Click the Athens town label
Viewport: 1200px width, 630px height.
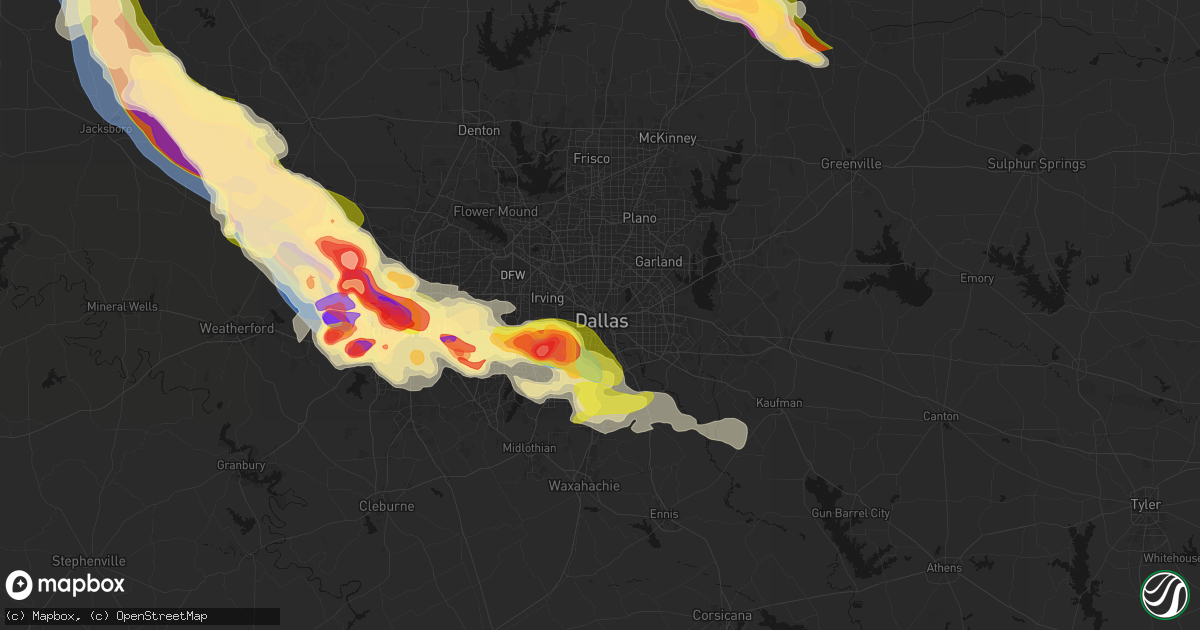tap(944, 568)
